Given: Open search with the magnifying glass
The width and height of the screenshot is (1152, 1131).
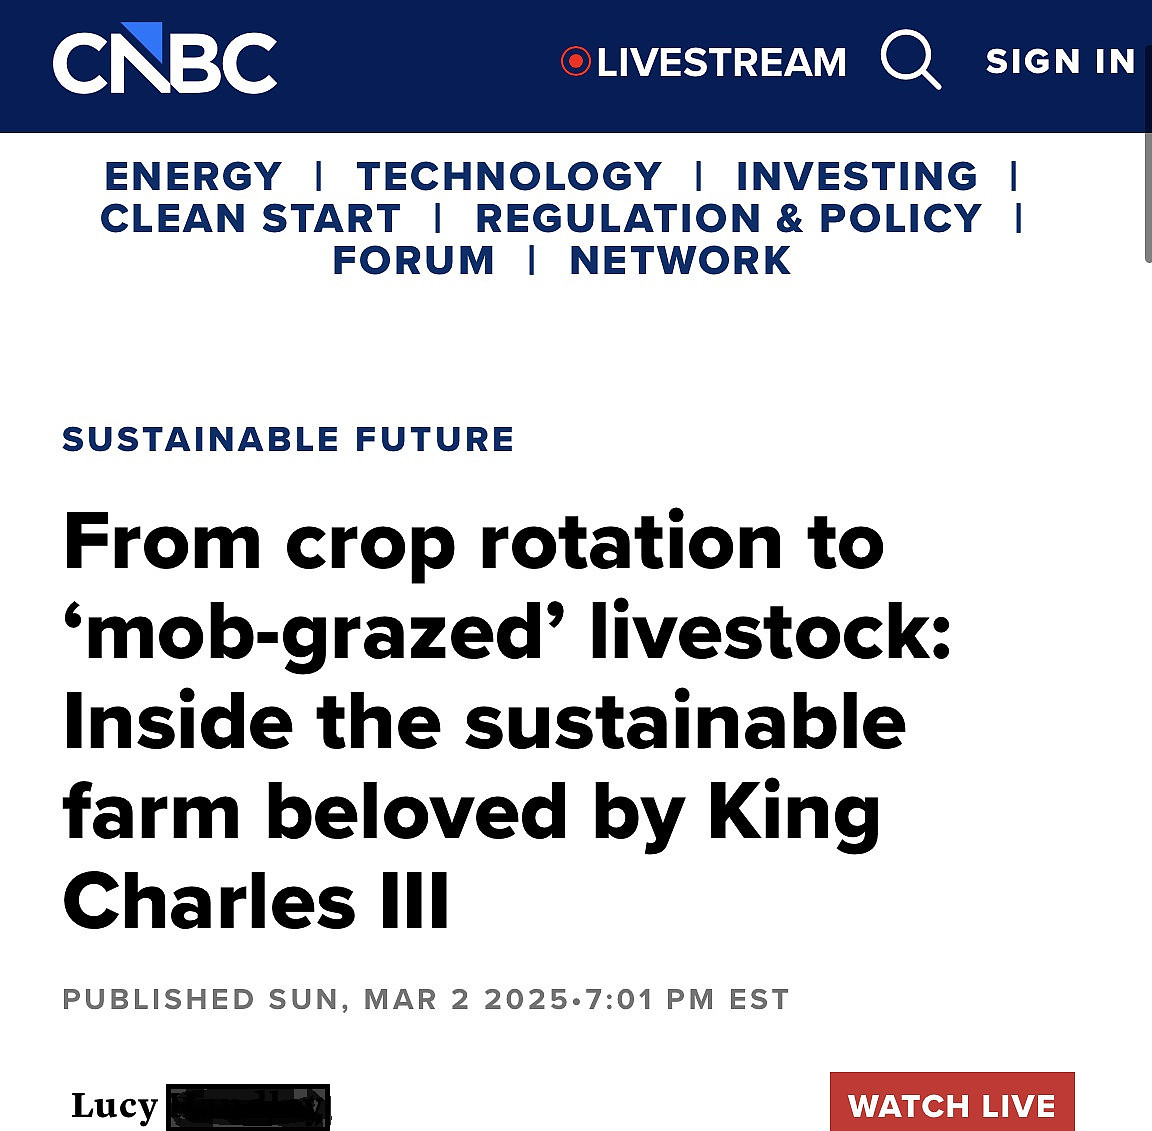Looking at the screenshot, I should [910, 60].
